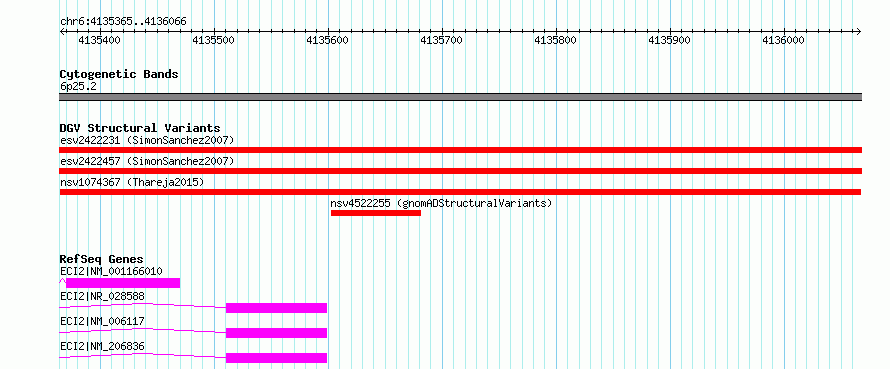
Task: Click the ruler's left arrowhead
Action: pyautogui.click(x=62, y=31)
